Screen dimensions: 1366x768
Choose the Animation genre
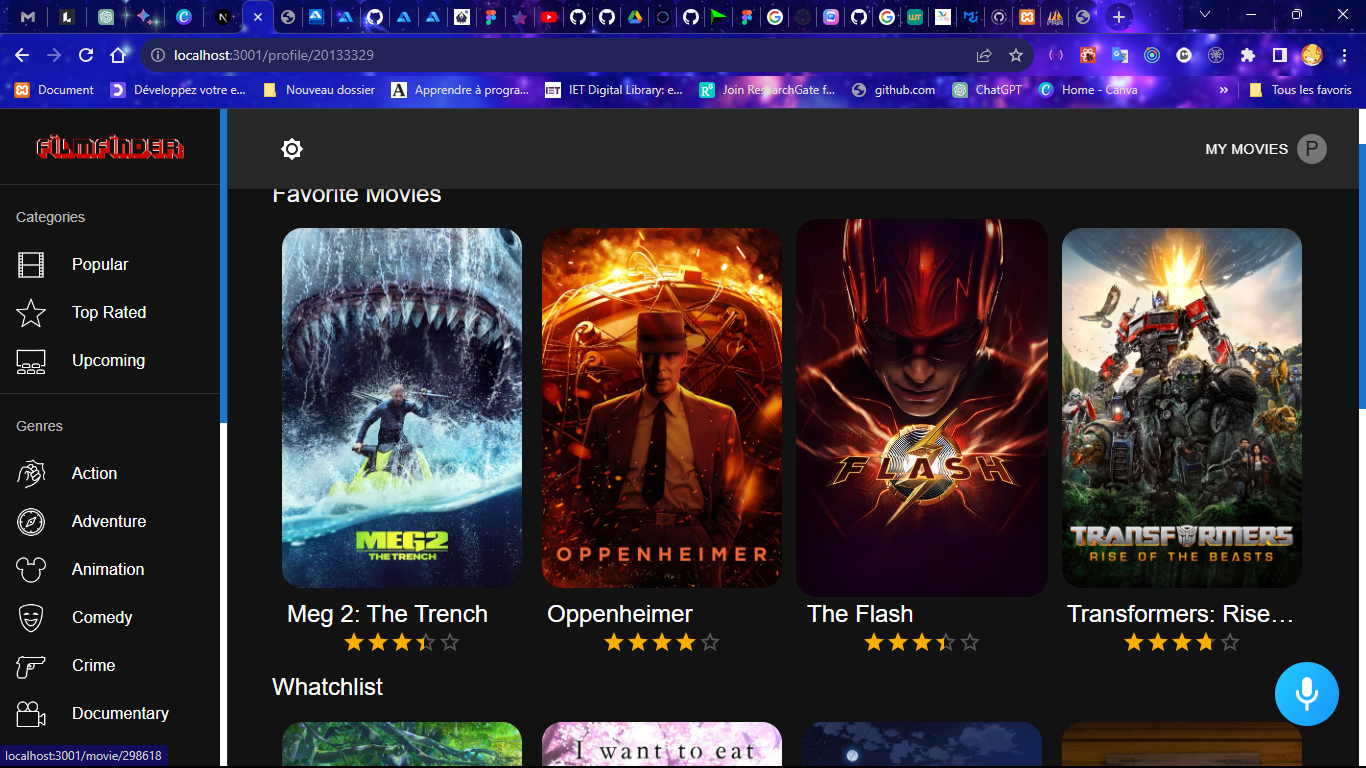click(x=108, y=570)
